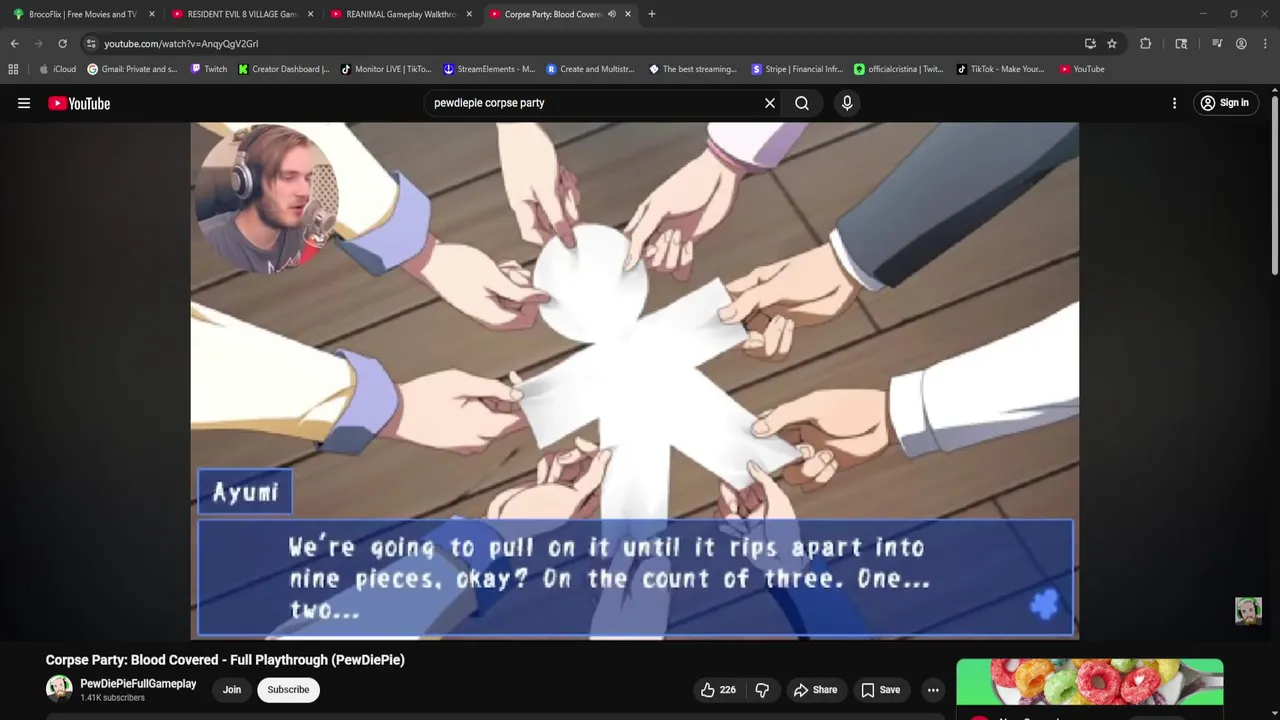Mute the Corpse Party tab audio icon

pos(611,14)
